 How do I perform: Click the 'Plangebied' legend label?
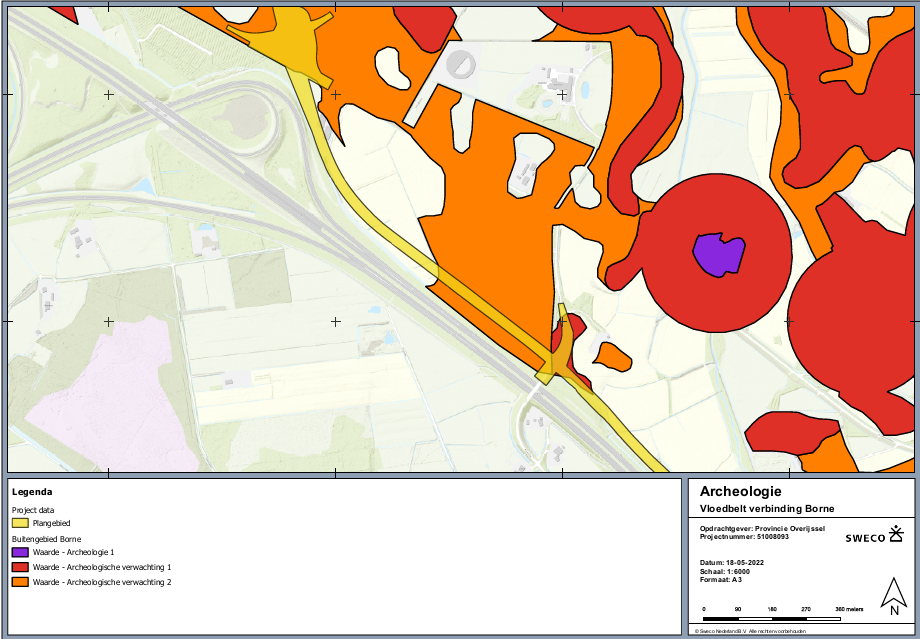(52, 523)
